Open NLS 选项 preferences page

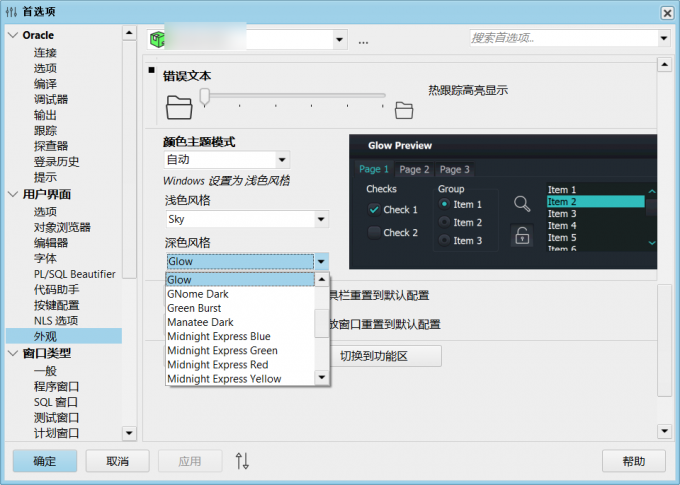pyautogui.click(x=56, y=321)
